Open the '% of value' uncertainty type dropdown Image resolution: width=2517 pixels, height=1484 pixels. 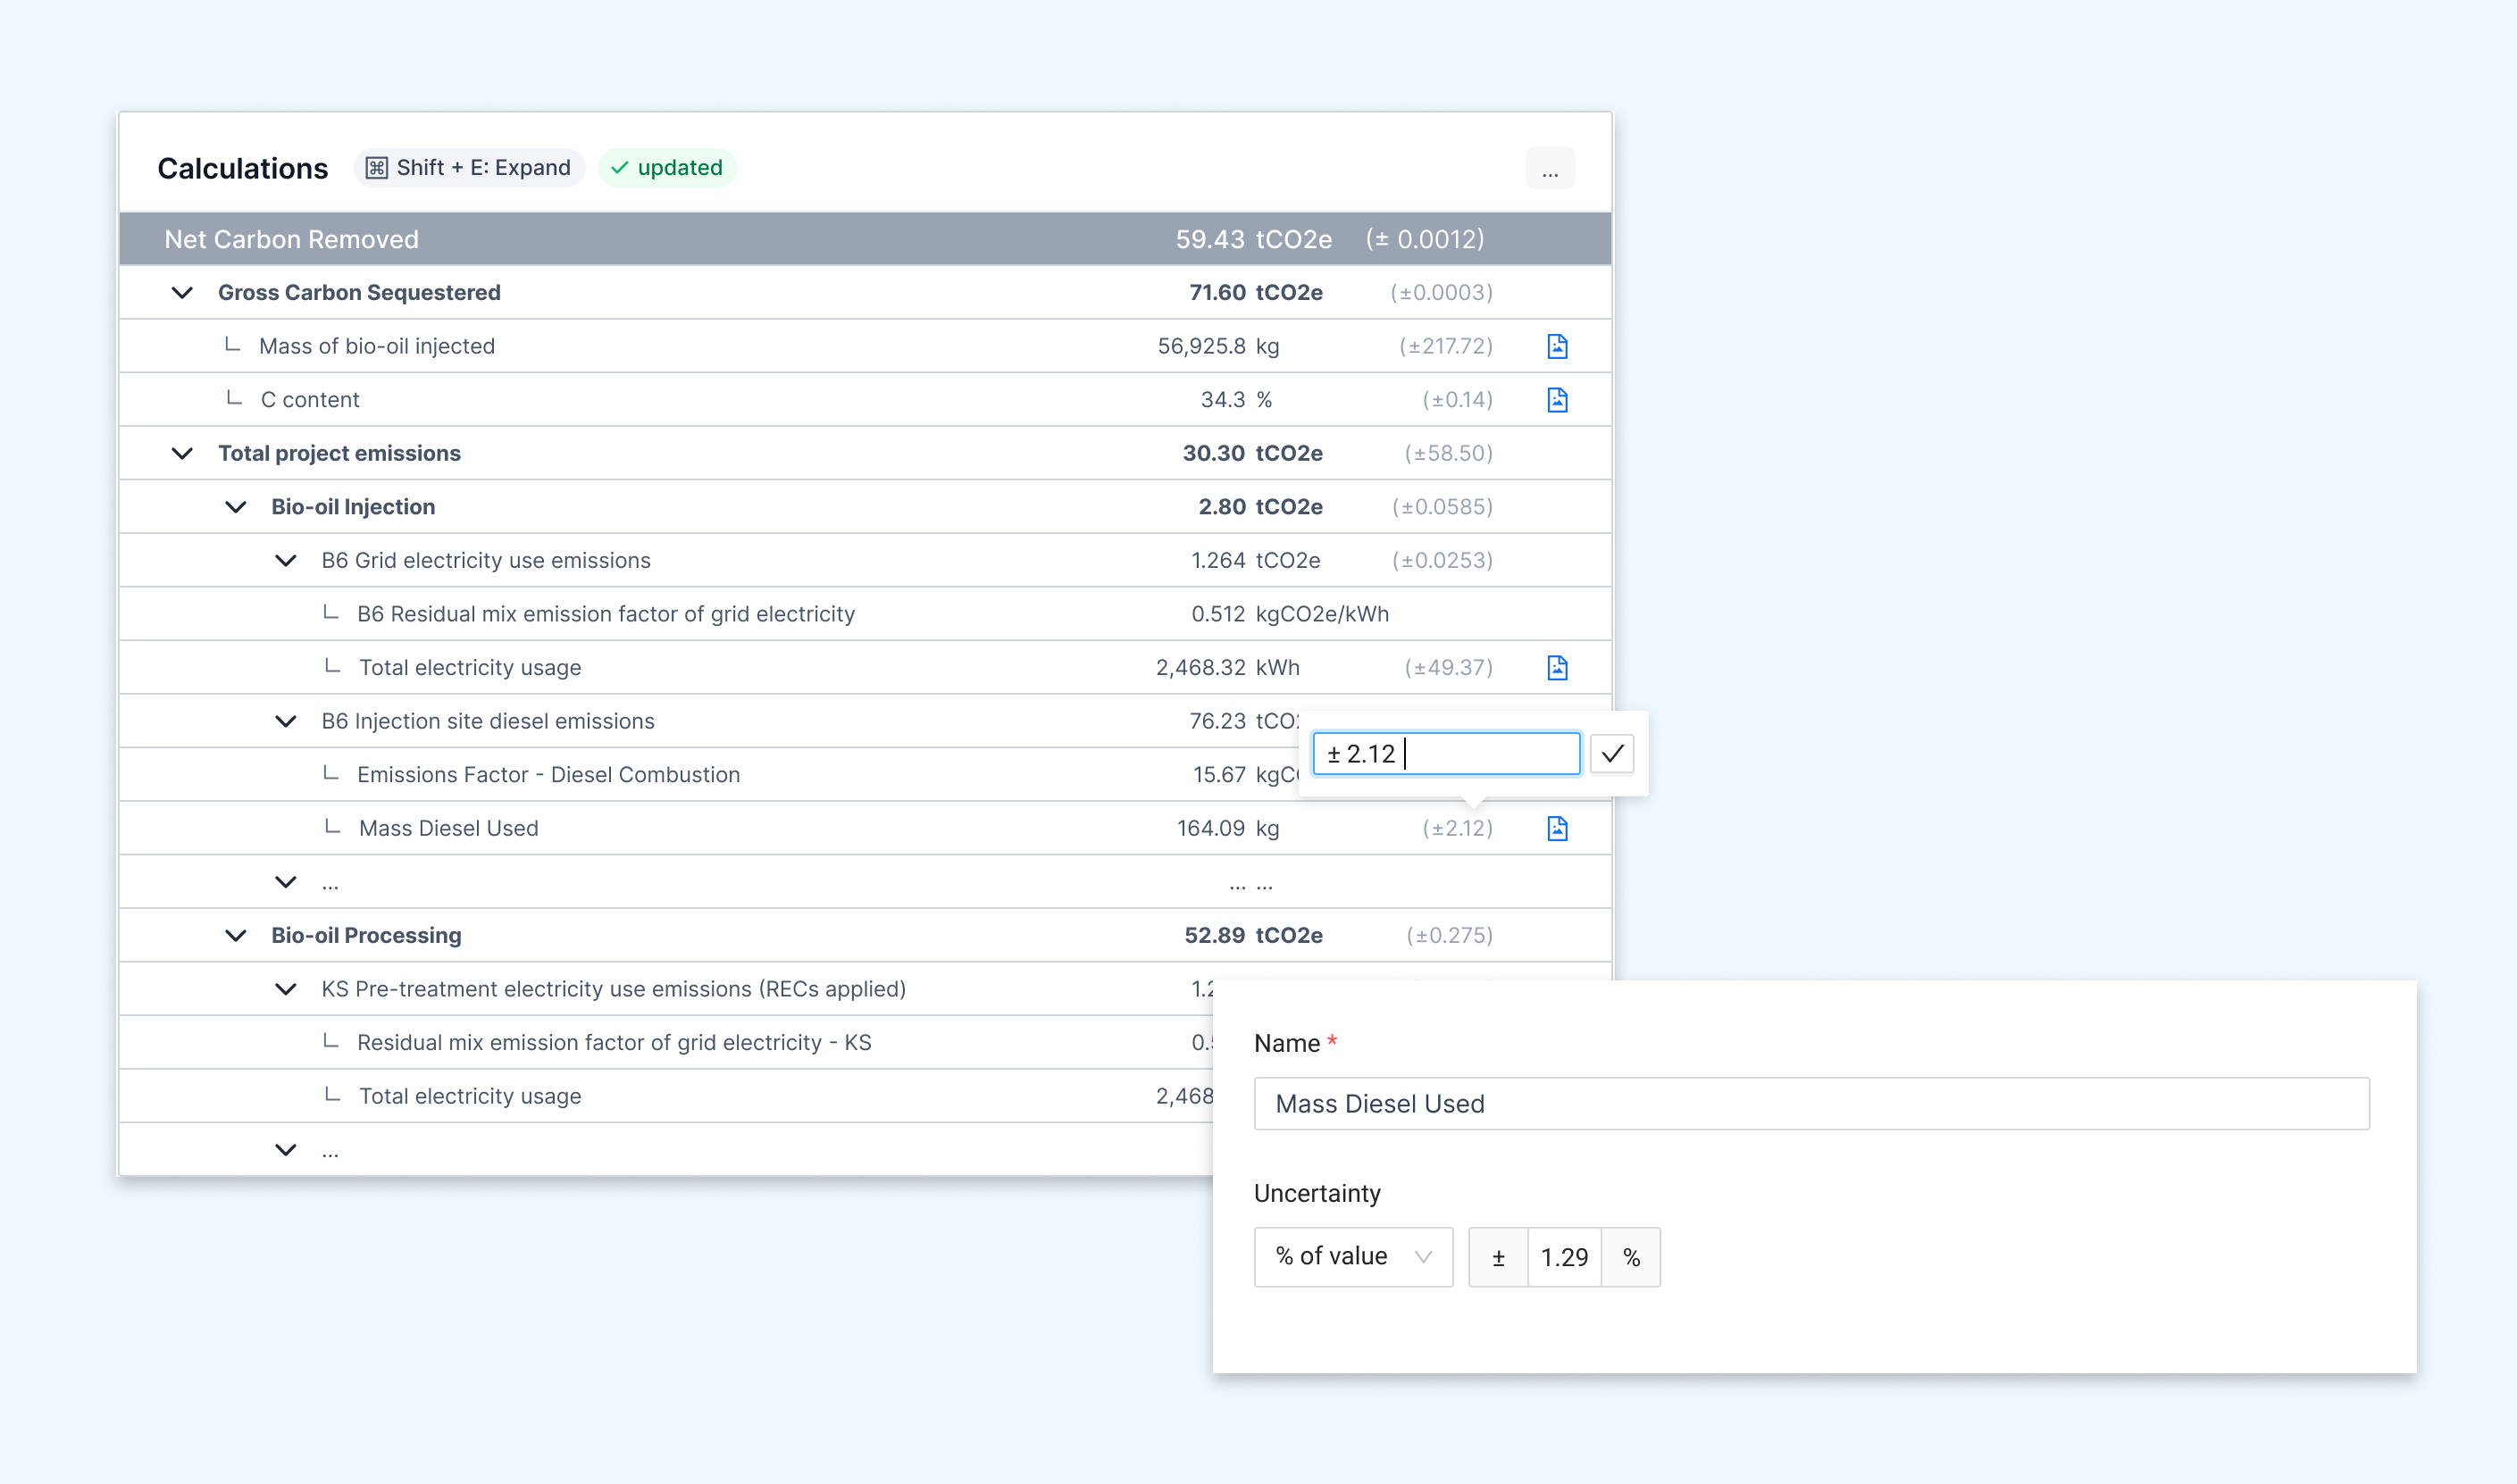click(1352, 1257)
